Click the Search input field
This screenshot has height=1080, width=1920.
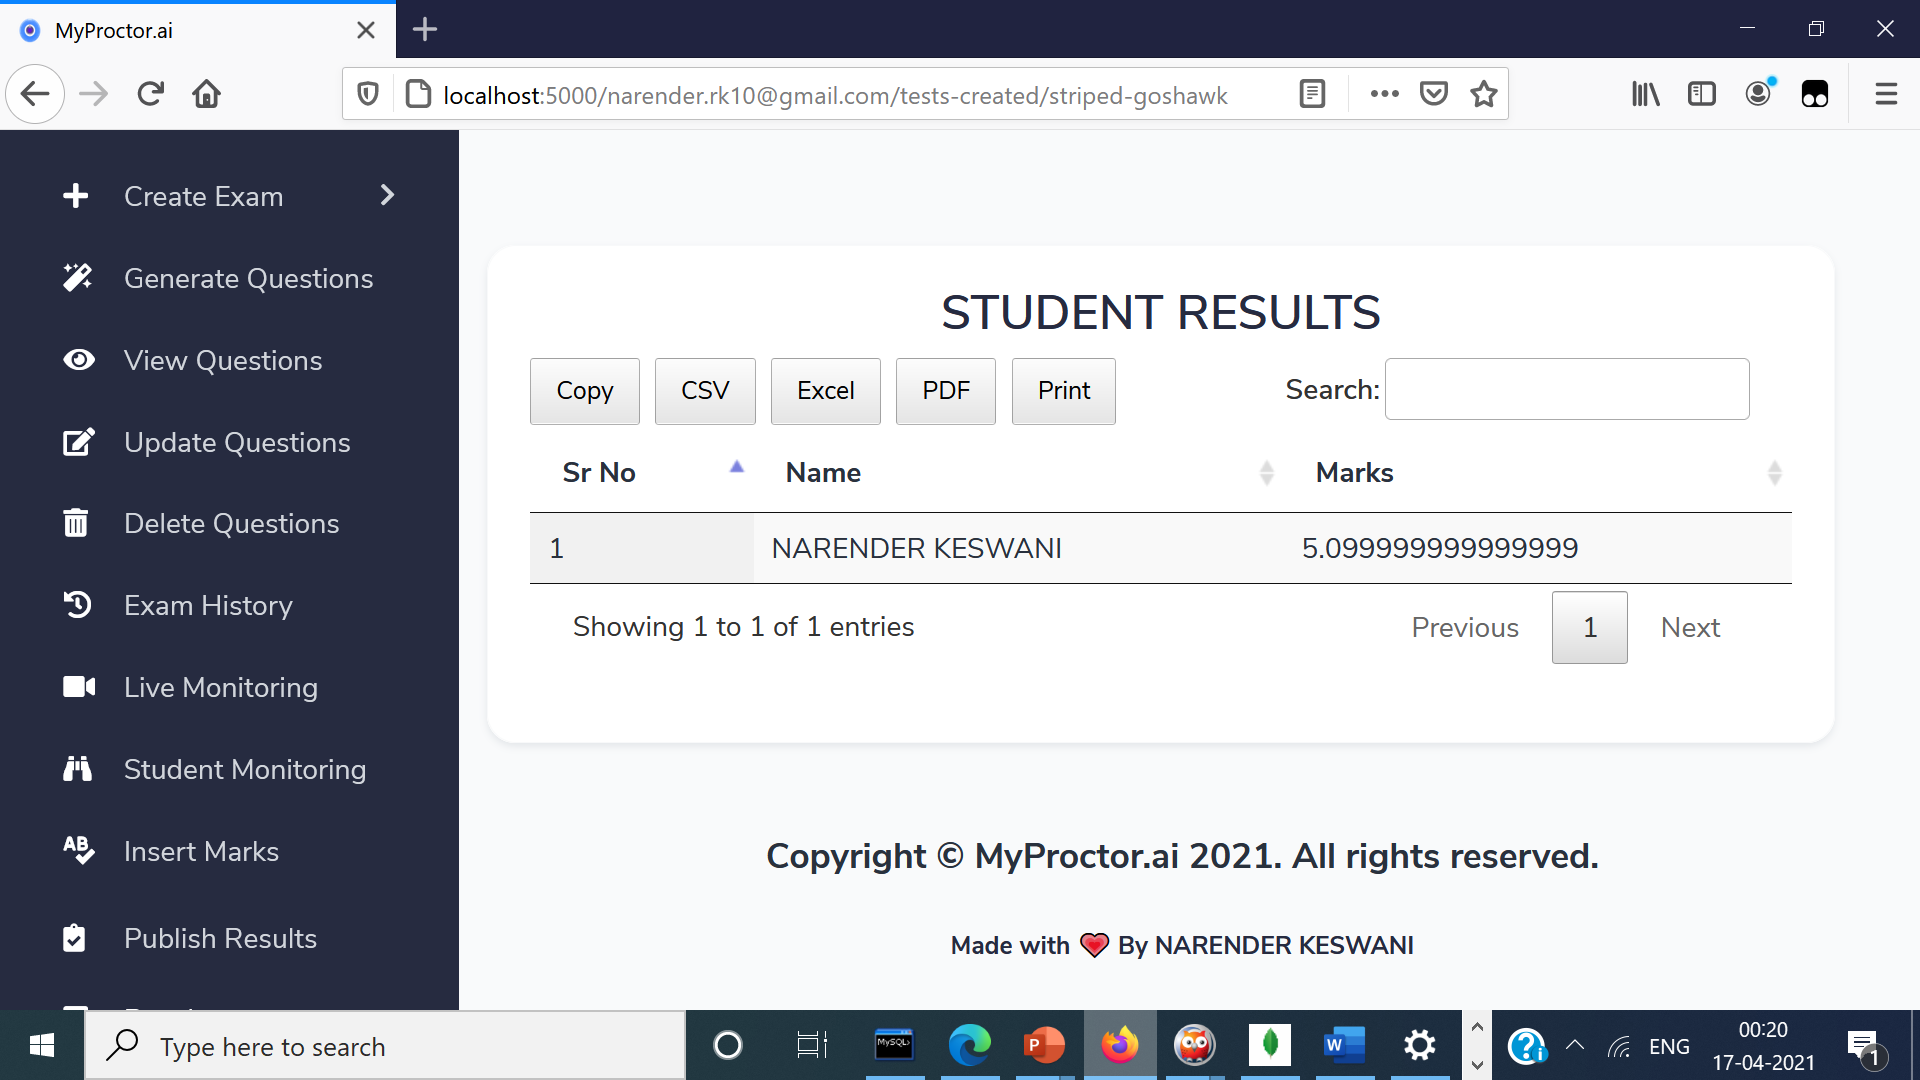coord(1566,389)
